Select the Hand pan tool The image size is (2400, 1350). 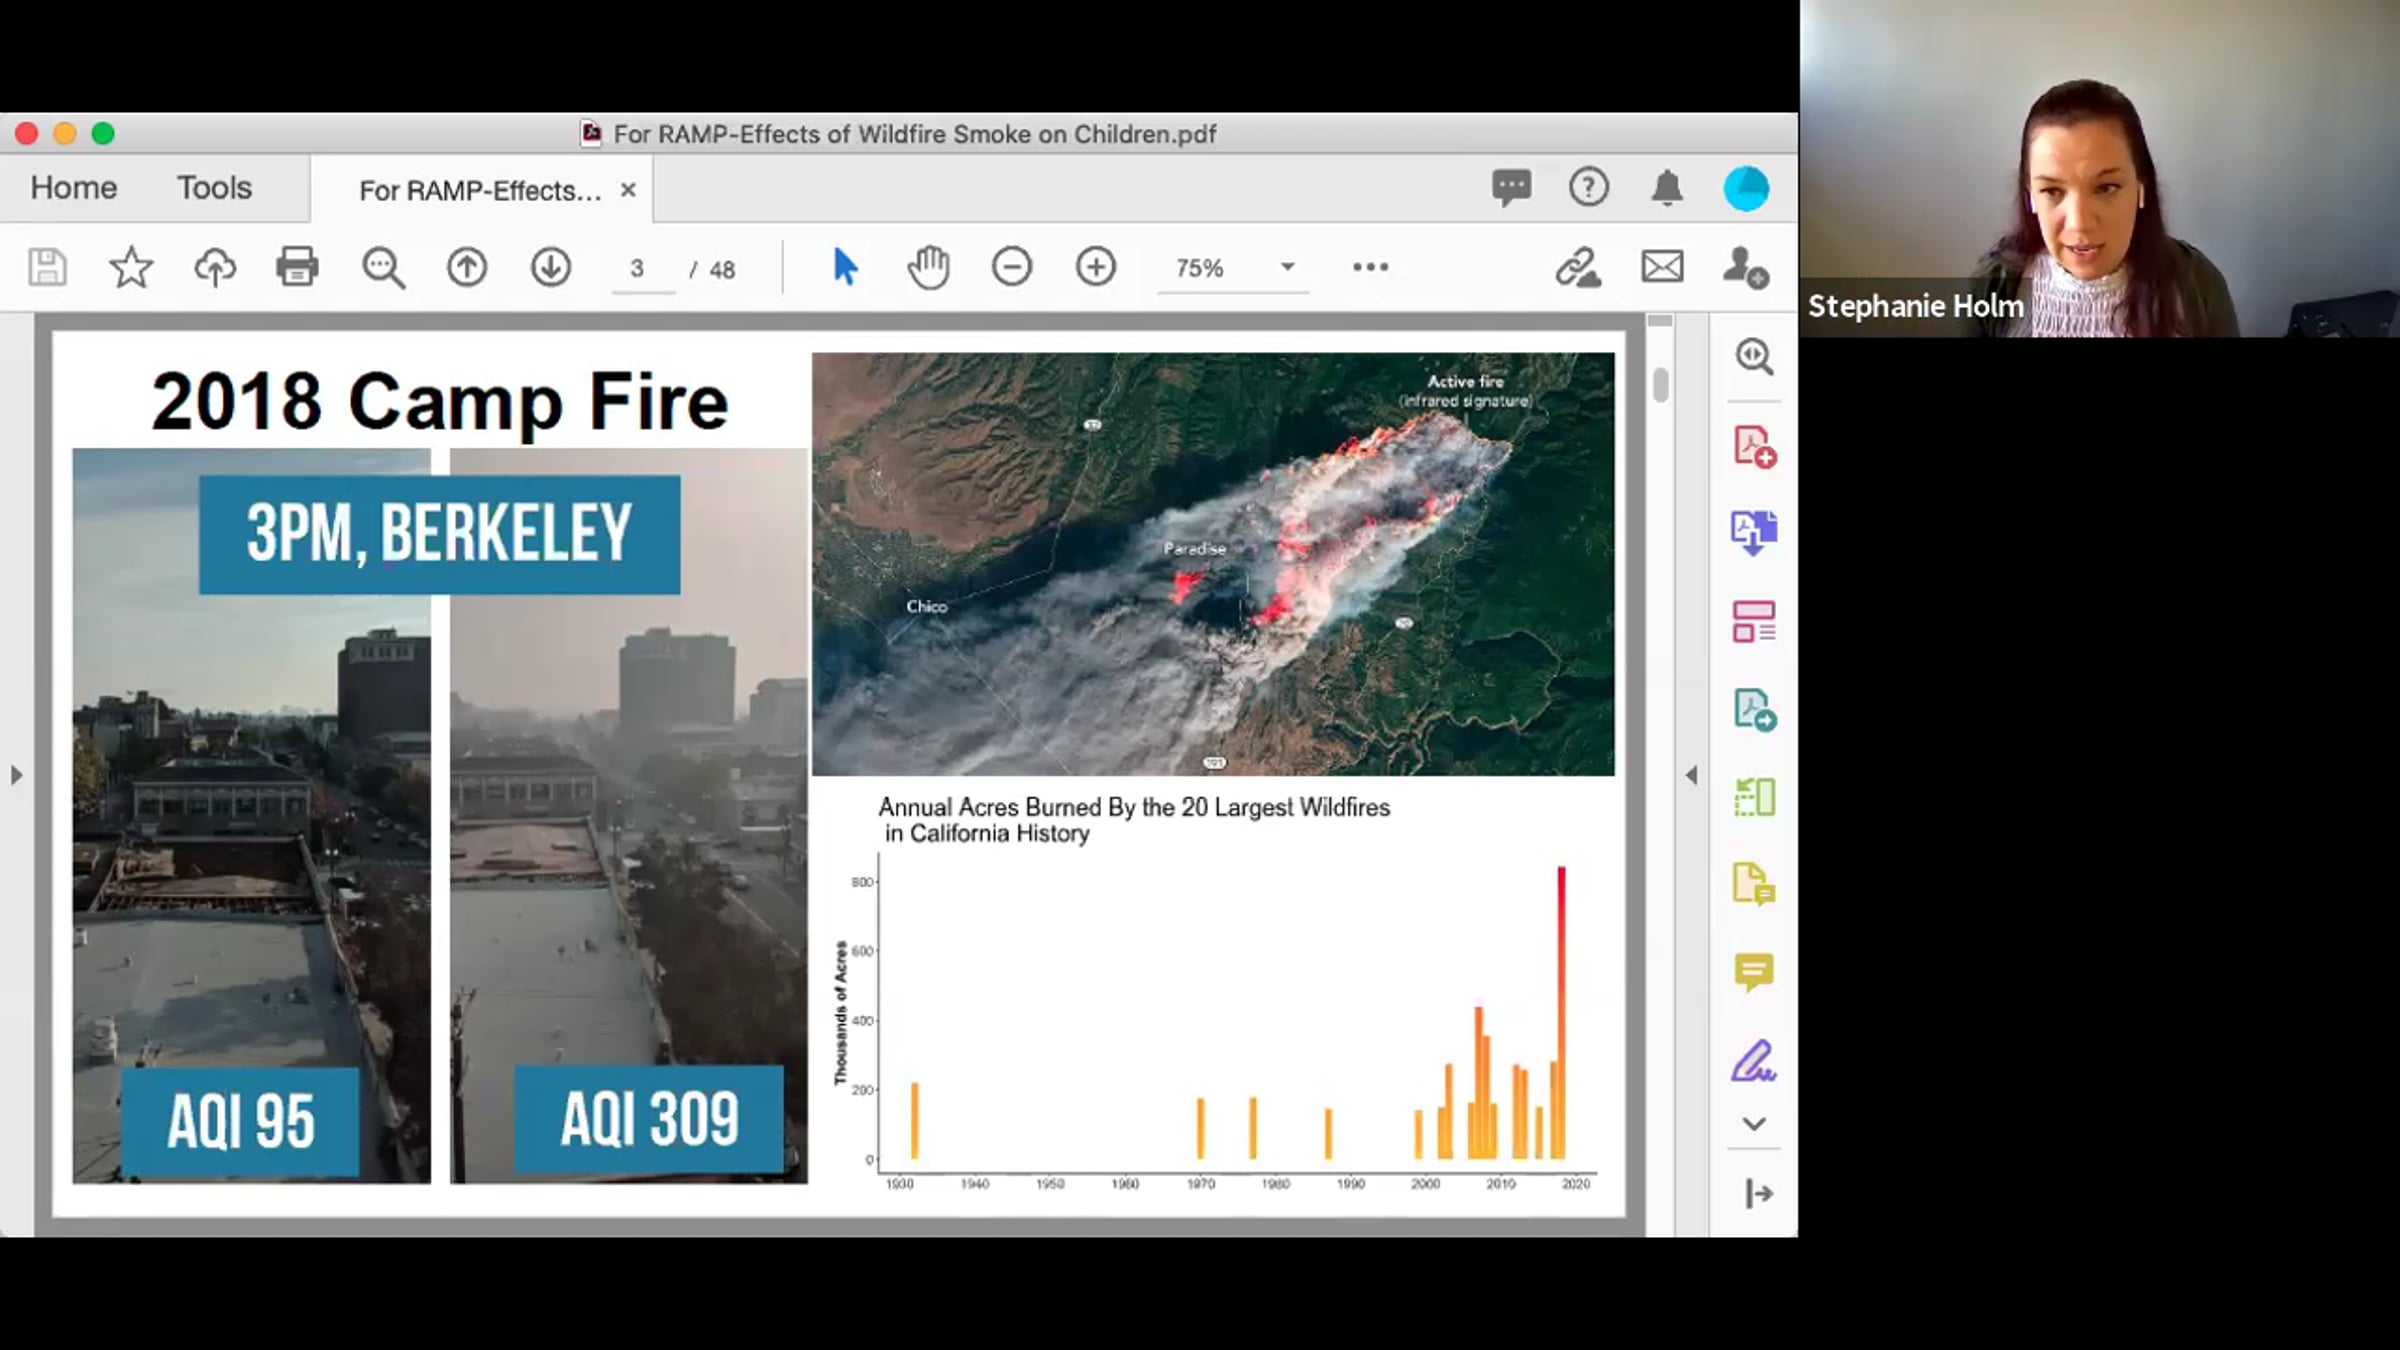point(928,267)
